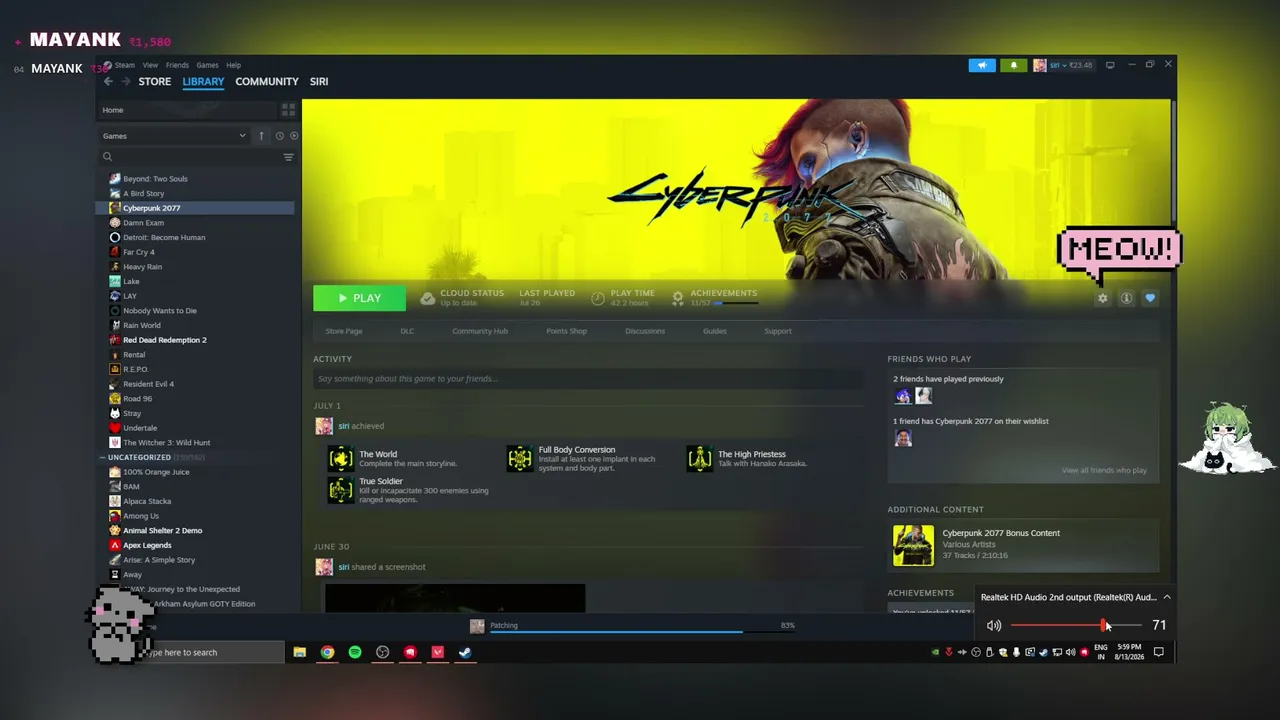Enter Big Picture mode via monitor icon
1280x720 pixels.
(1110, 65)
